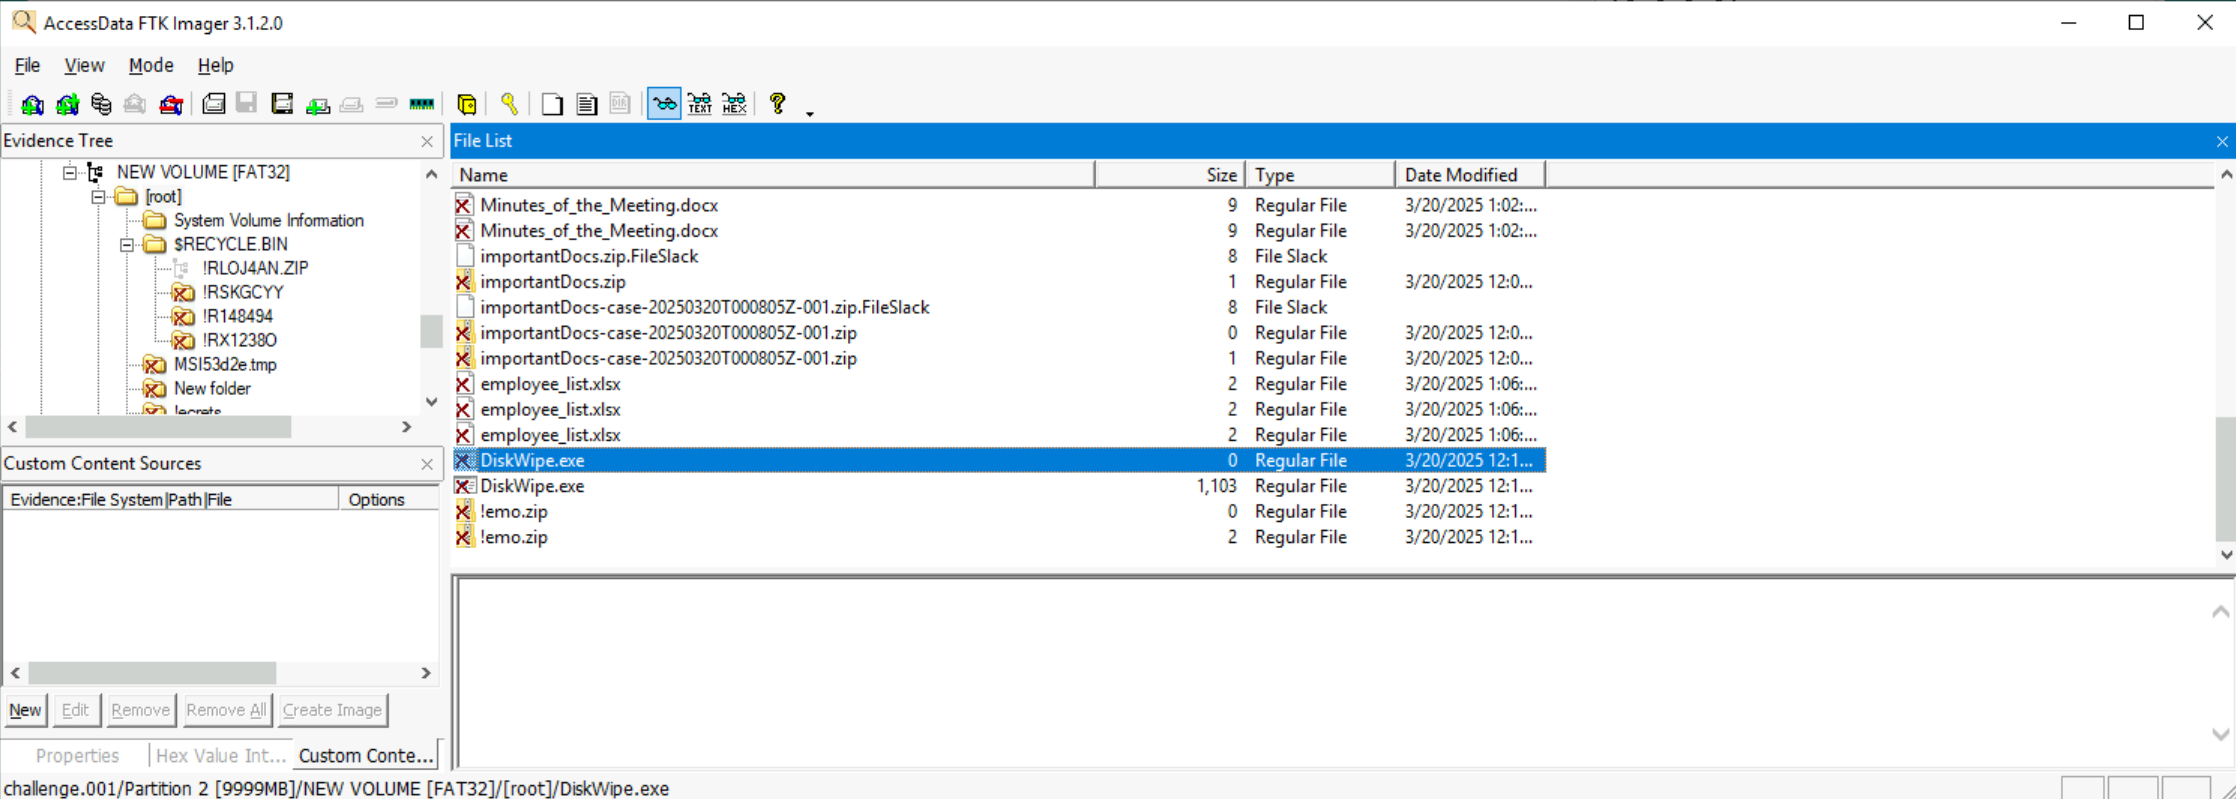Collapse the $RECYCLE.BIN folder node

coord(127,245)
